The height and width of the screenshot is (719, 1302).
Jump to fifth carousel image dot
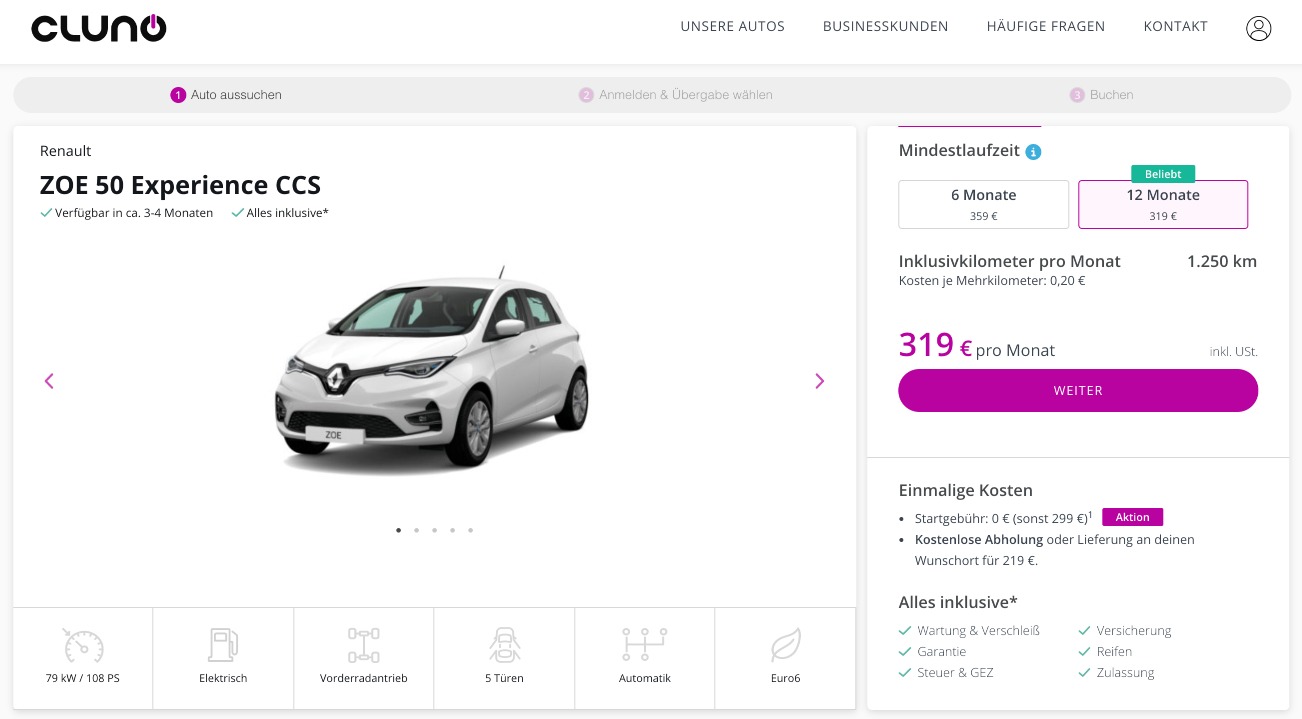(471, 530)
